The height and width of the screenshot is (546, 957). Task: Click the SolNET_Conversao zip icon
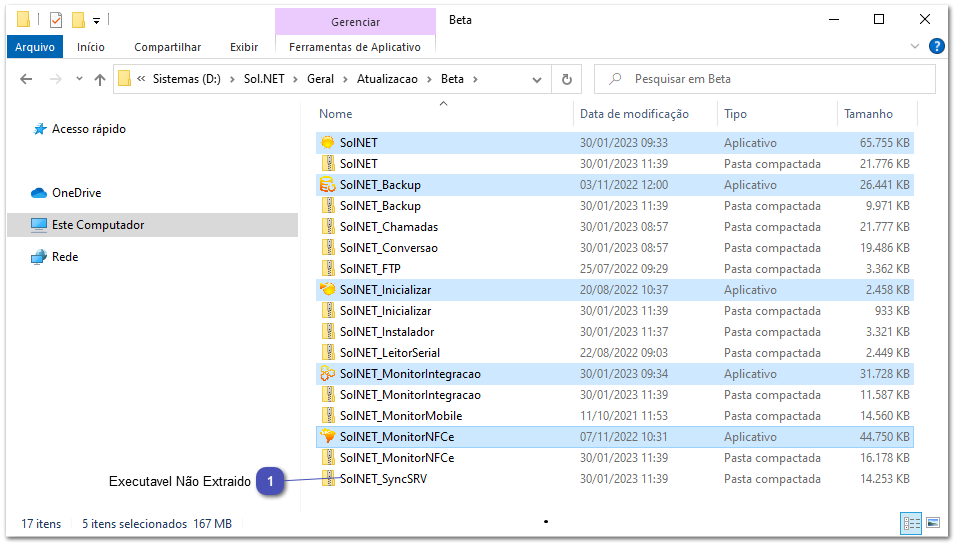(328, 248)
